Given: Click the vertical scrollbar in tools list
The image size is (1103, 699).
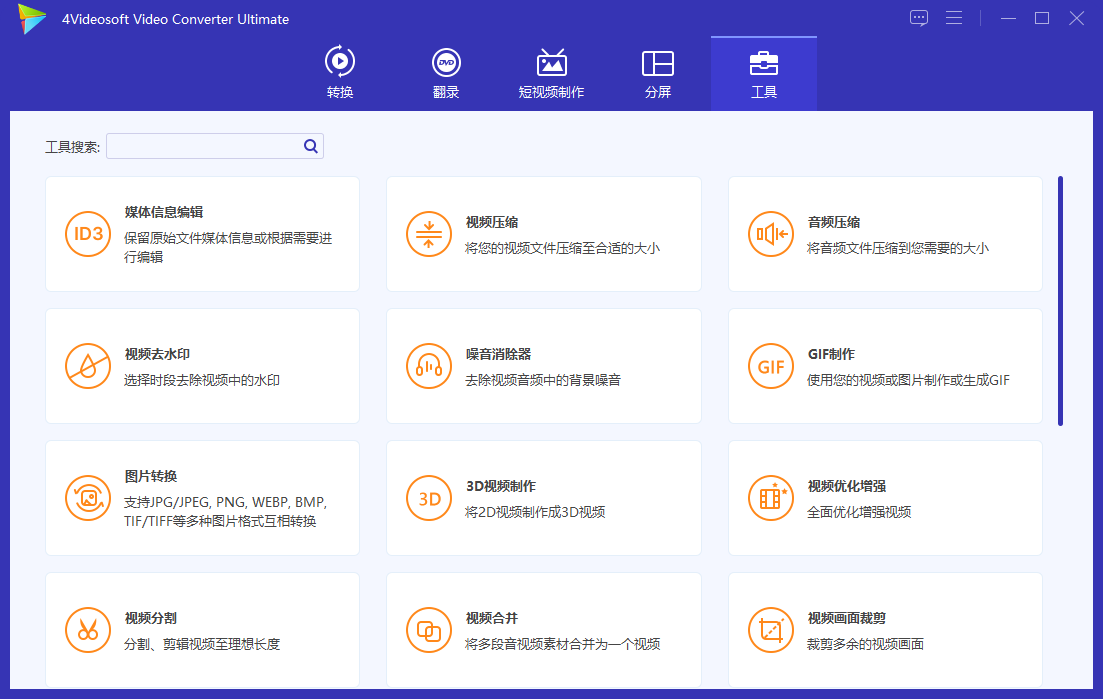Looking at the screenshot, I should click(1060, 300).
